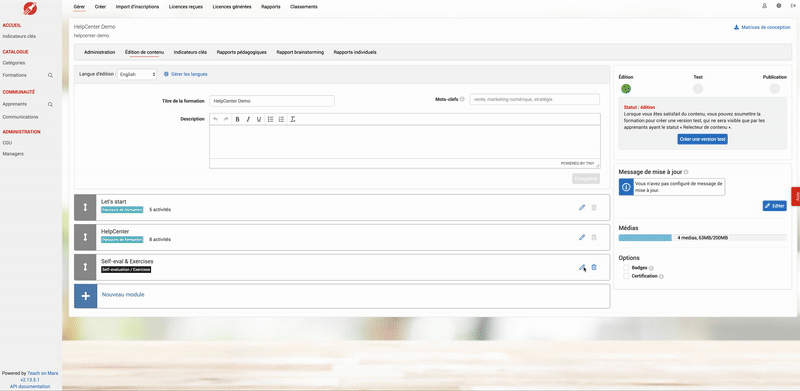Screen dimensions: 800x391
Task: Click the Teach on Mars rocket logo
Action: pyautogui.click(x=30, y=8)
